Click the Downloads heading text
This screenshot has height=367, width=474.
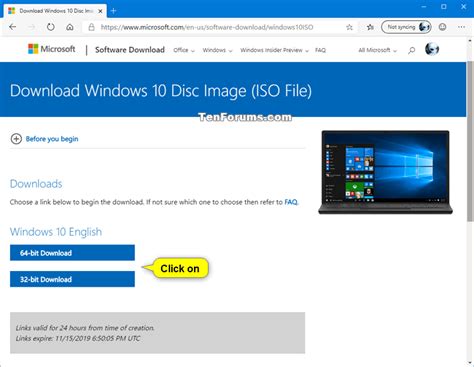pos(36,184)
